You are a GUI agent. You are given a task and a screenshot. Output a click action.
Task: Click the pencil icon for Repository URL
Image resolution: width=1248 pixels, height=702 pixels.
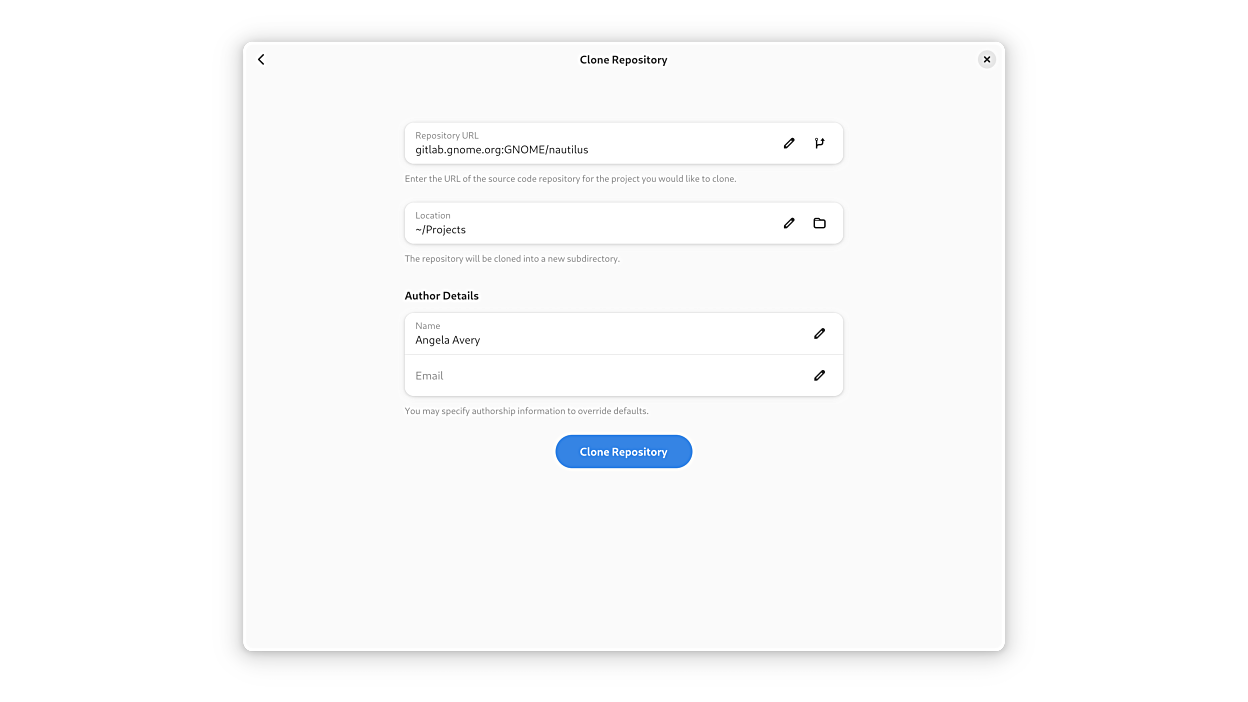point(789,143)
